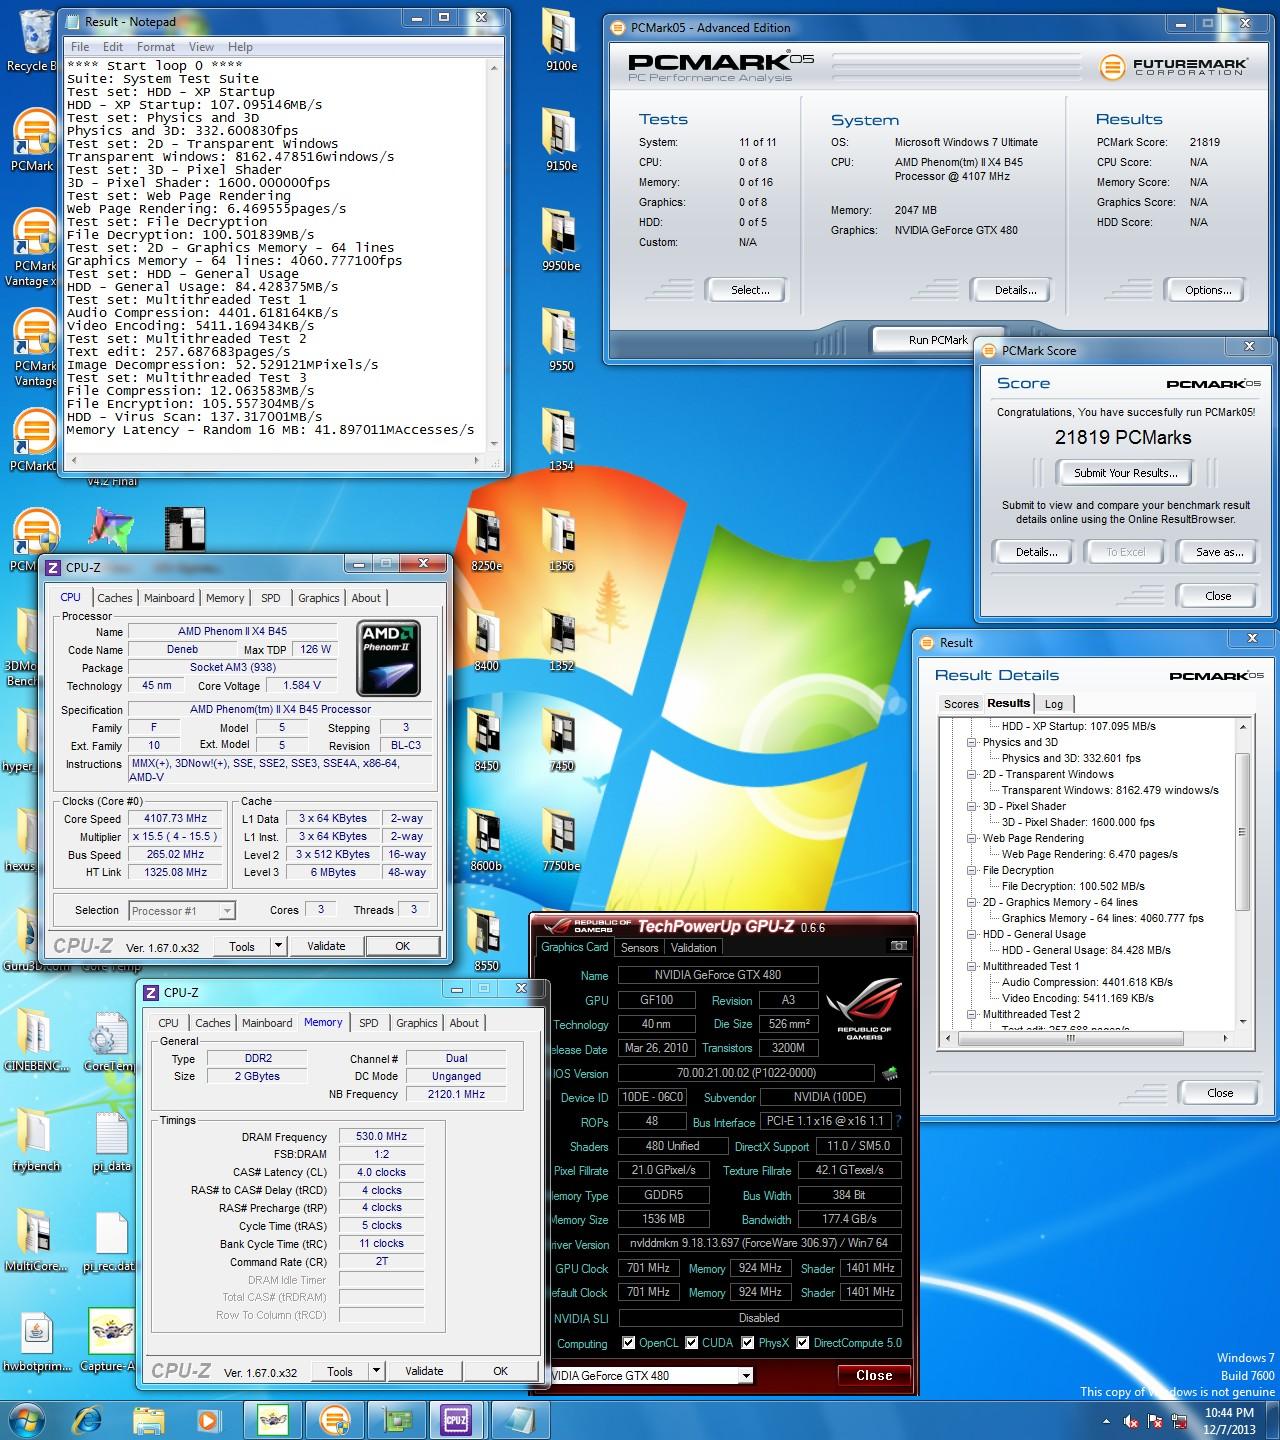Open the Scores tab in Result Details
The width and height of the screenshot is (1280, 1440).
pos(961,704)
